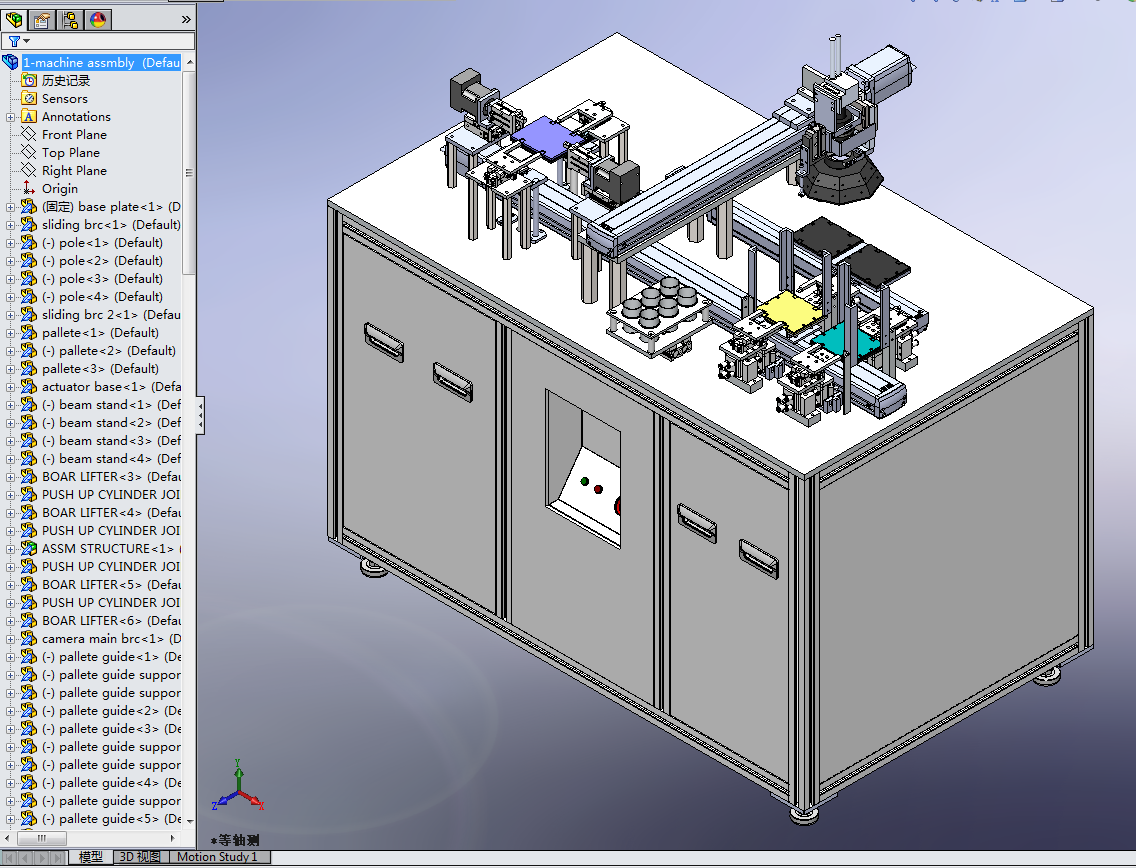
Task: Expand the base plate<1> component node
Action: (x=11, y=207)
